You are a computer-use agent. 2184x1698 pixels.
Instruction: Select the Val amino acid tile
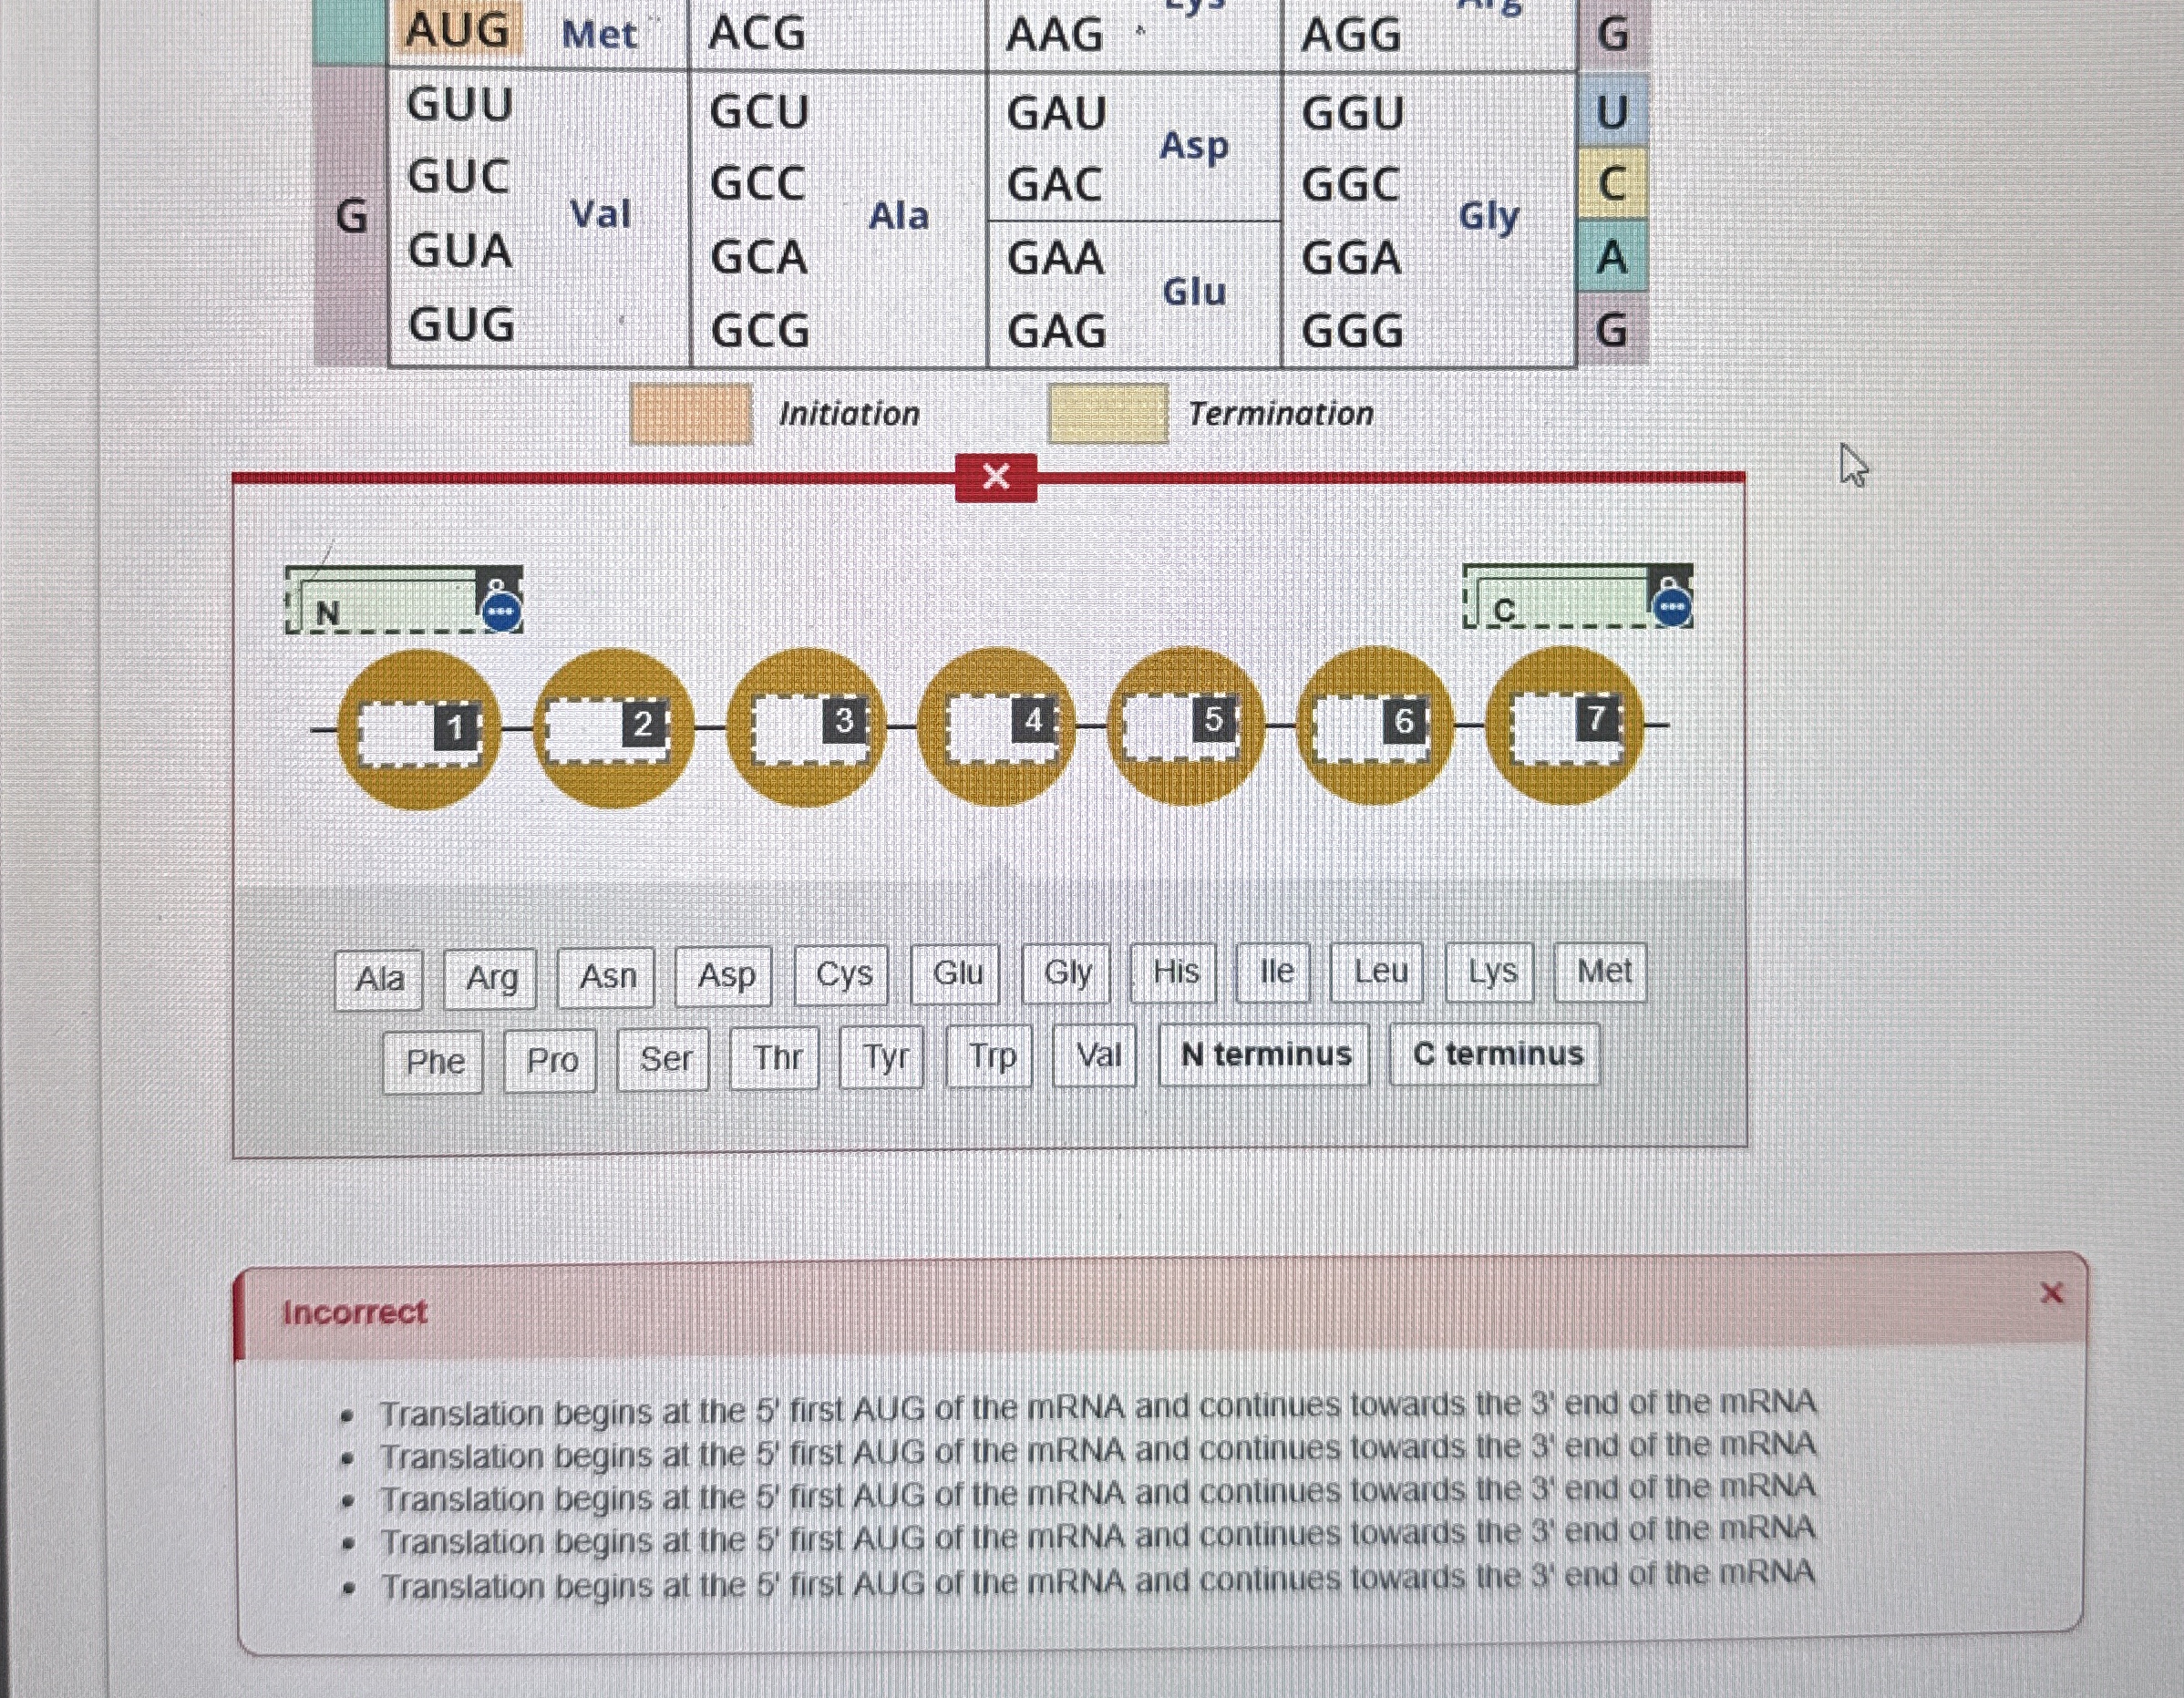pos(1096,1056)
